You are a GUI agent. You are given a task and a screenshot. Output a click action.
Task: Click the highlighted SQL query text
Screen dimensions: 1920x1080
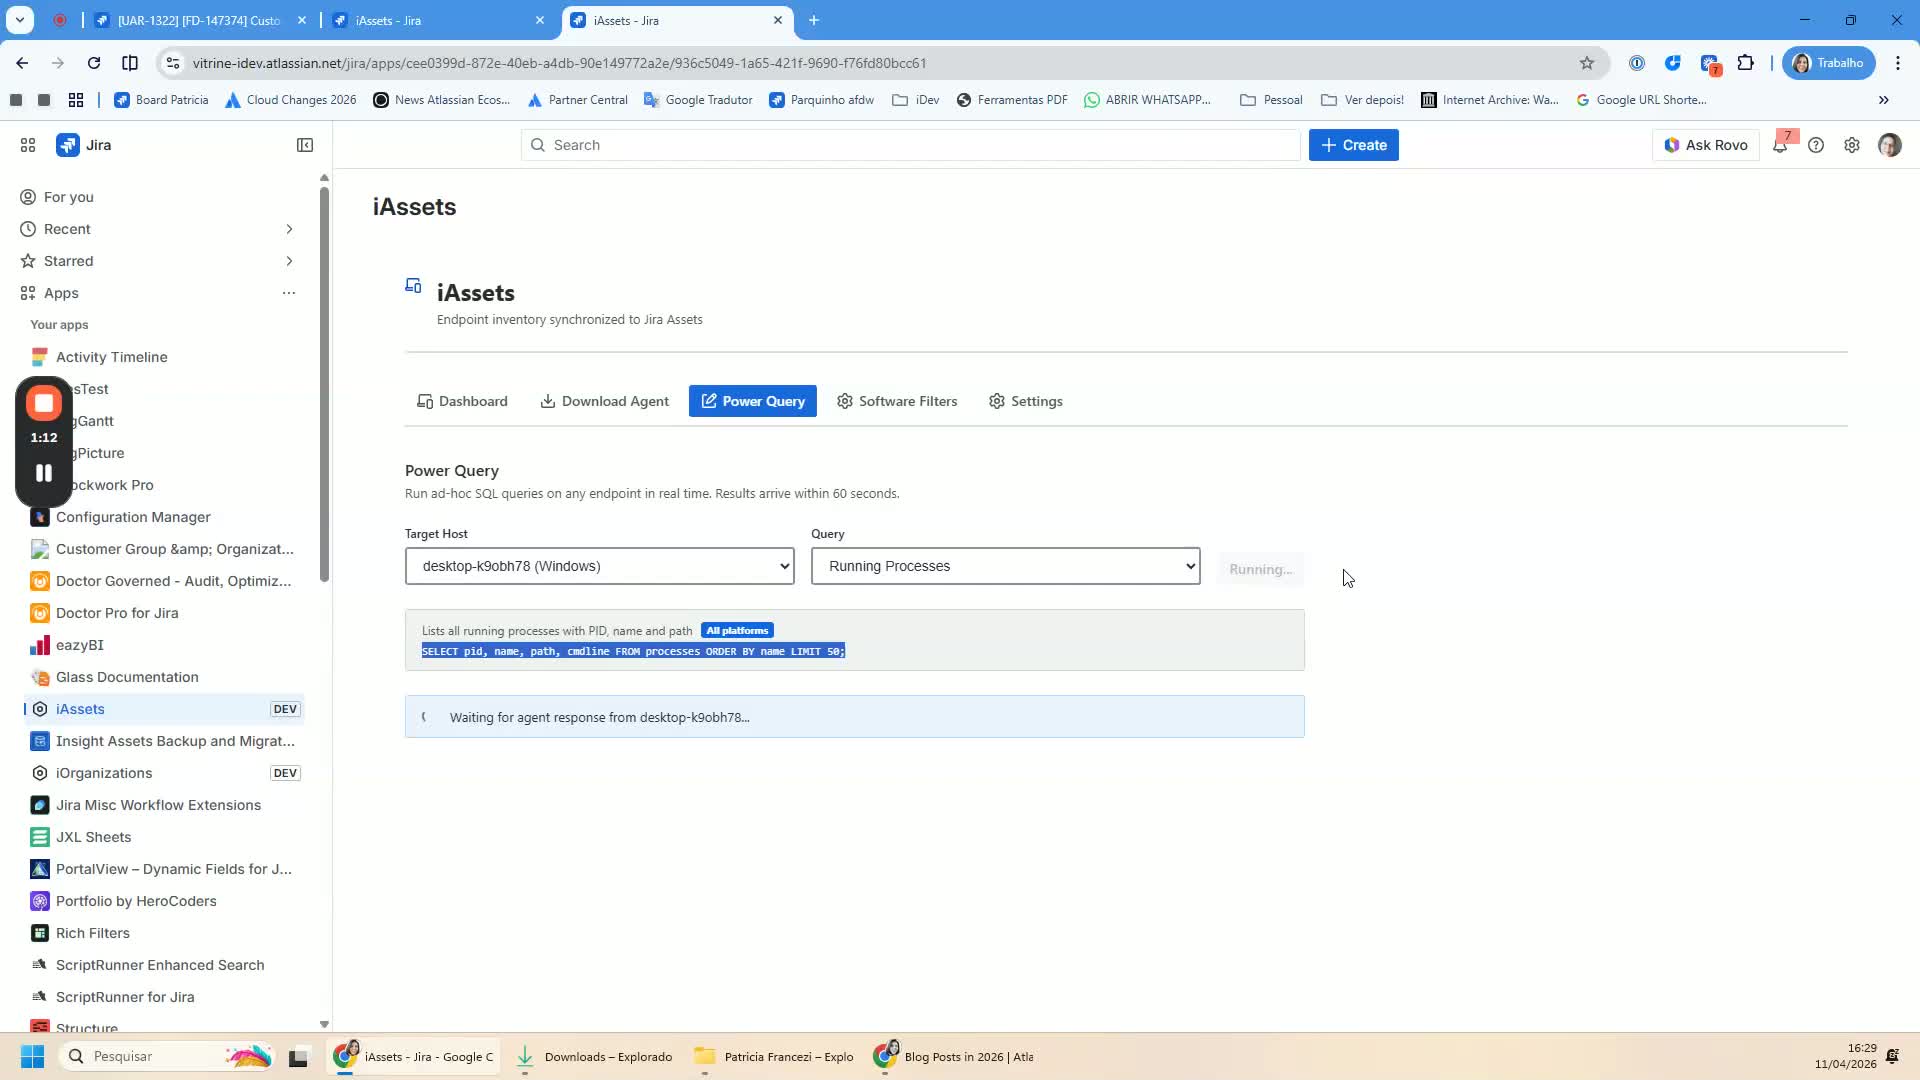633,651
